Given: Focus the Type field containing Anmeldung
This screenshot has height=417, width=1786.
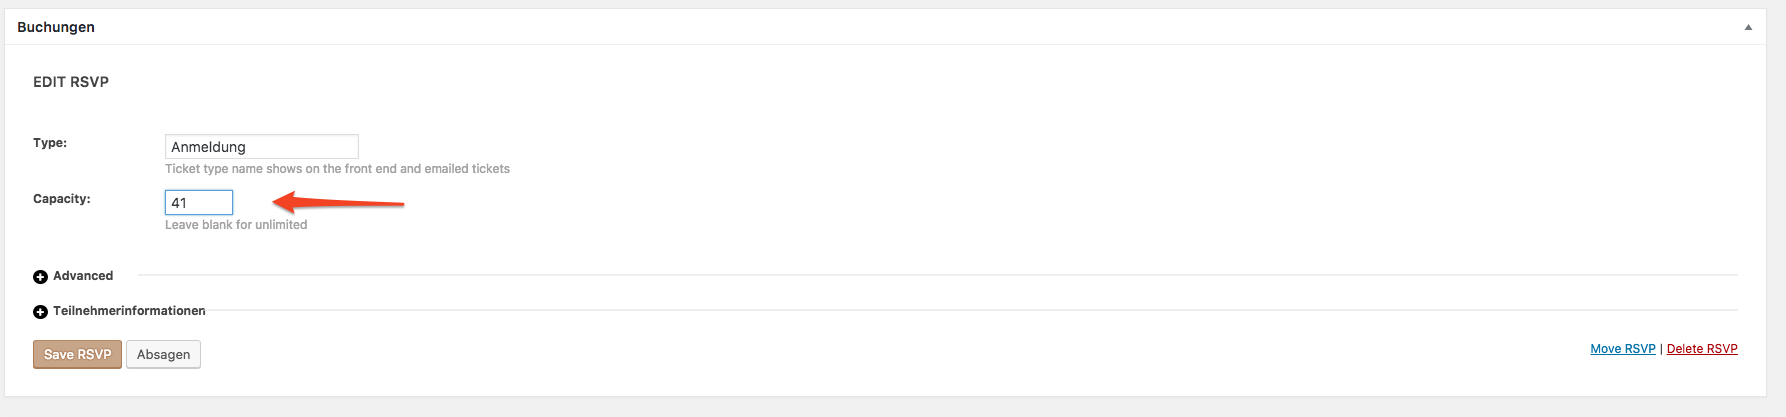Looking at the screenshot, I should 261,147.
